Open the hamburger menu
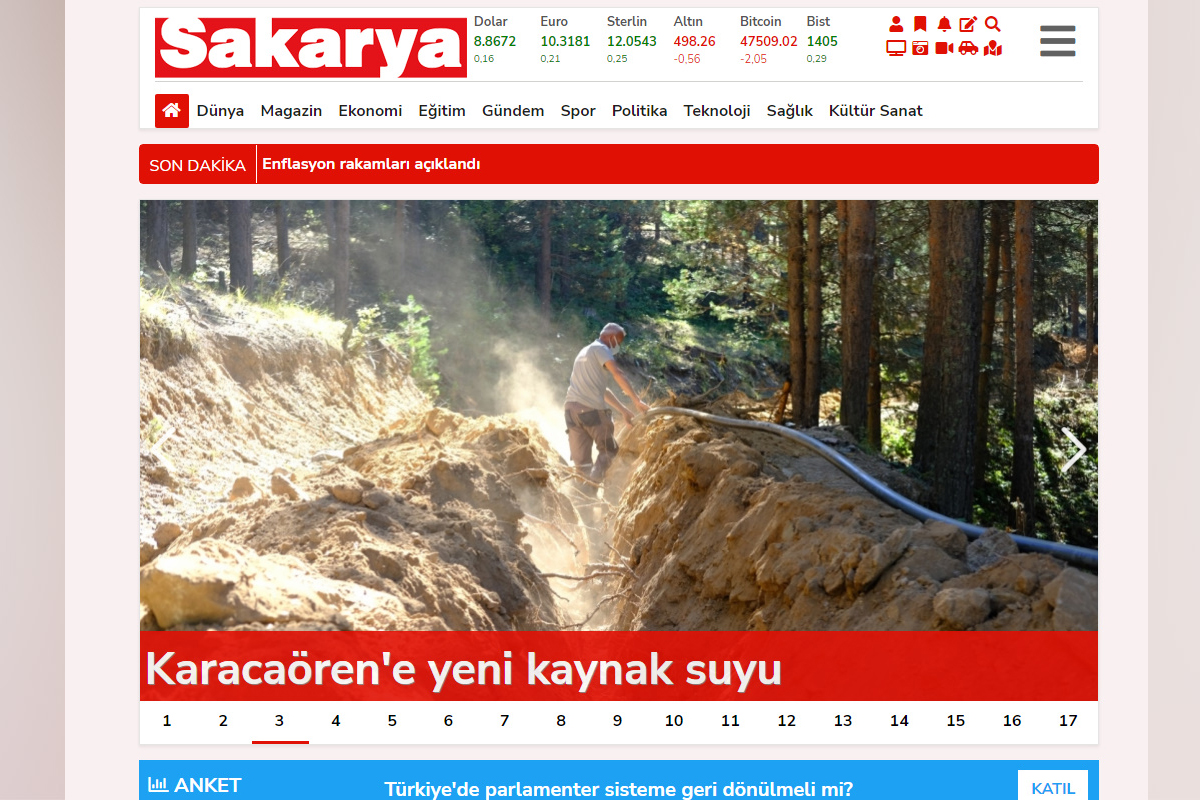Viewport: 1200px width, 800px height. pyautogui.click(x=1057, y=41)
